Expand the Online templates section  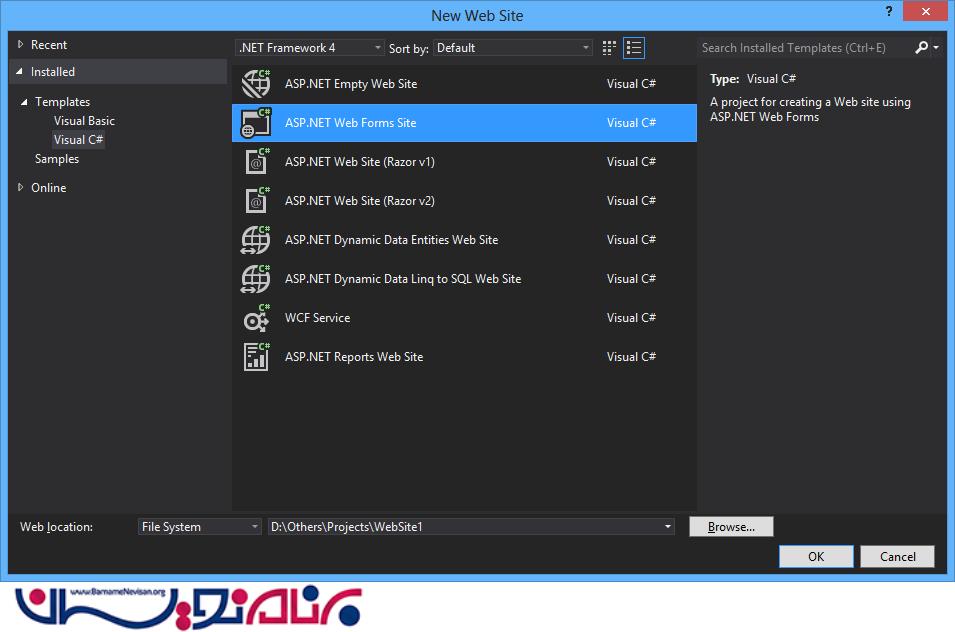pos(21,188)
